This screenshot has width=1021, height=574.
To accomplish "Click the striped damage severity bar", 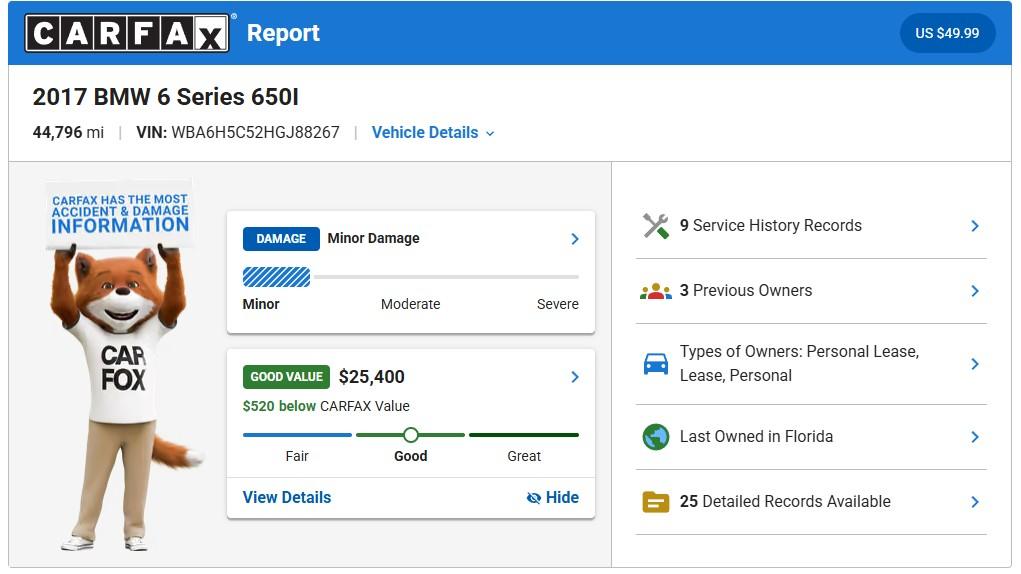I will [277, 277].
